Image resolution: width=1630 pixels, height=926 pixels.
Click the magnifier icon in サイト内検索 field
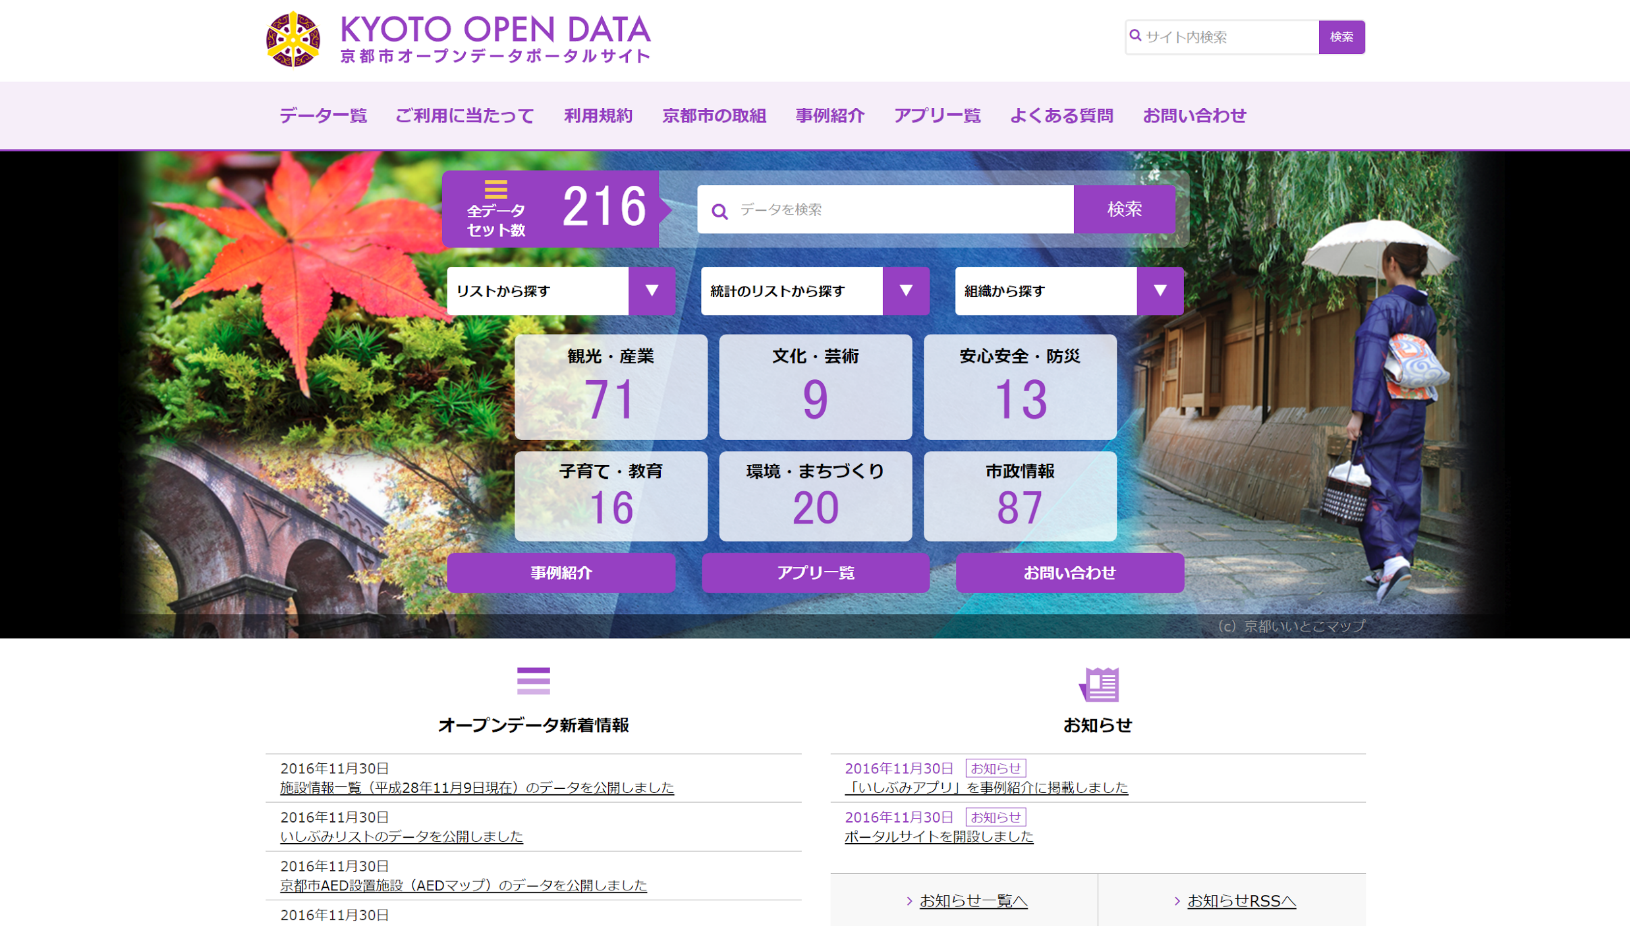click(x=1136, y=36)
